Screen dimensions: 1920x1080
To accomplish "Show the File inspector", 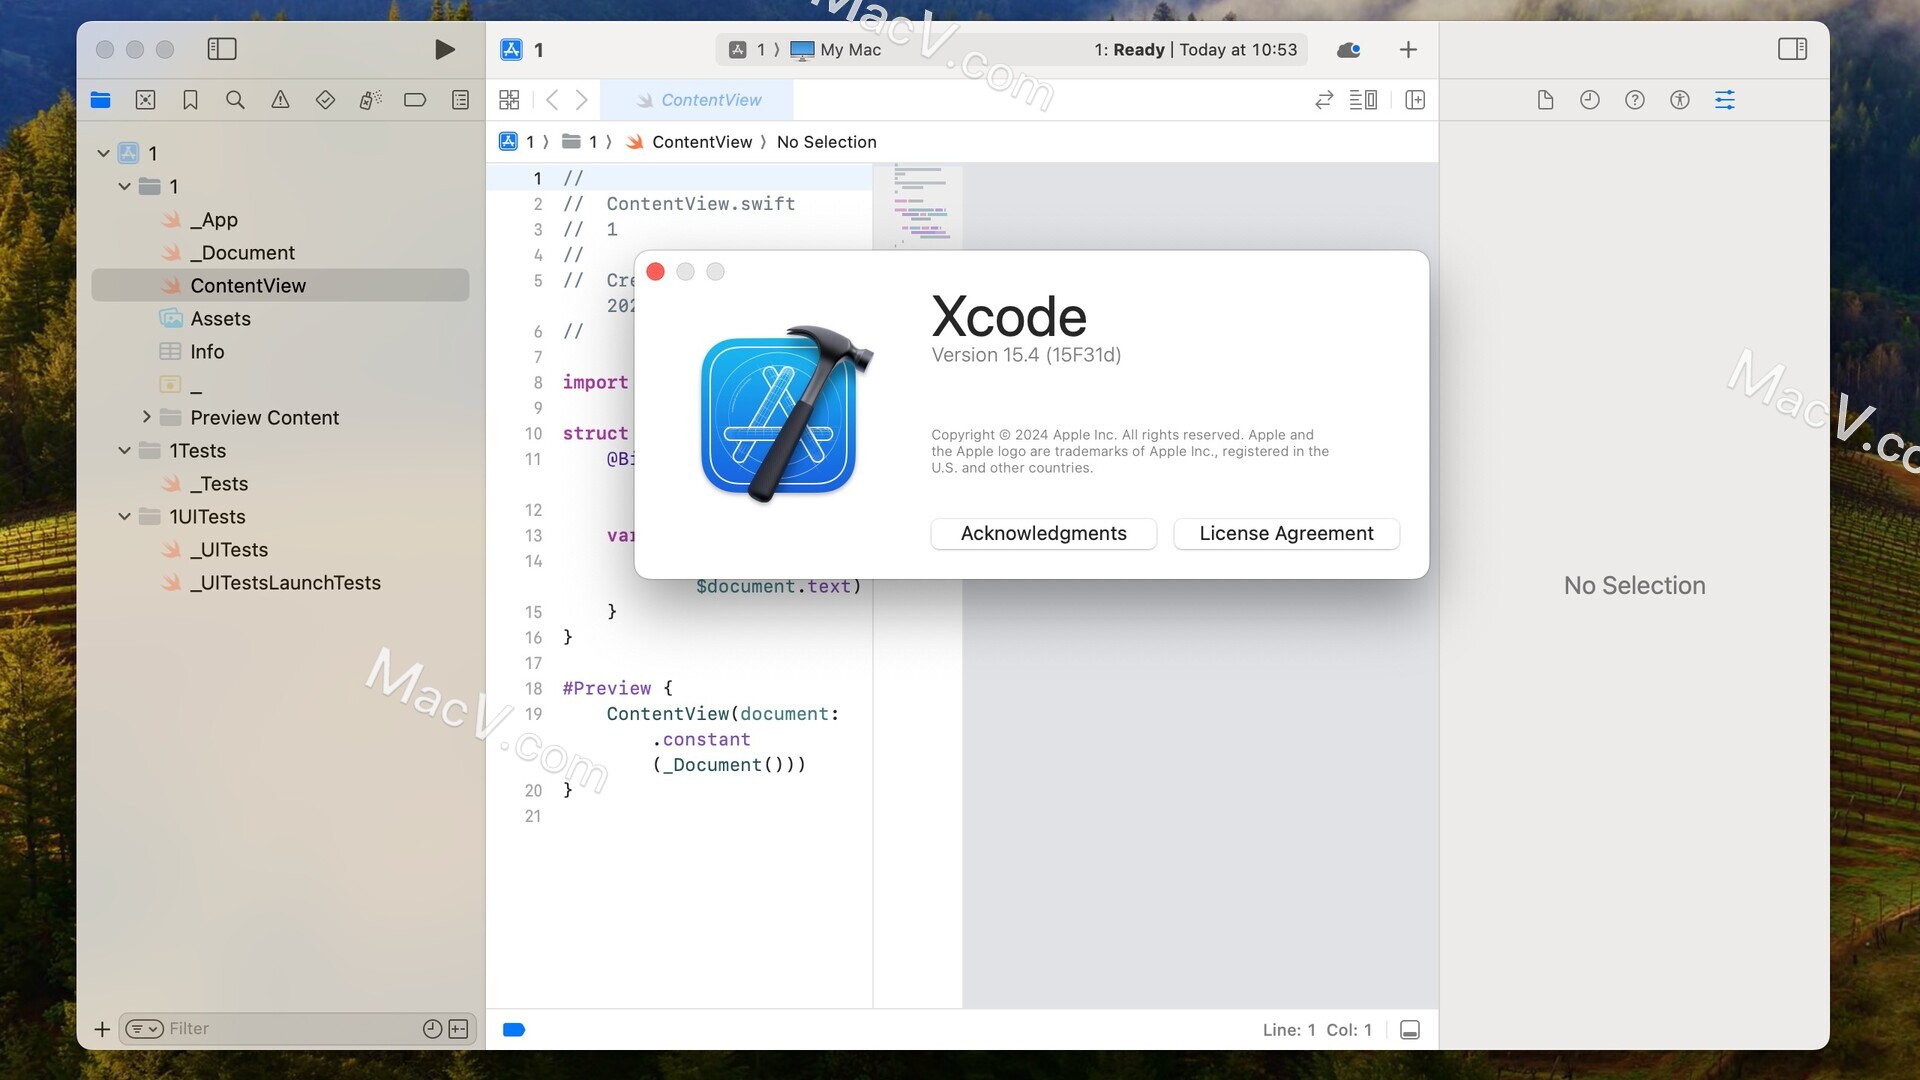I will pyautogui.click(x=1545, y=100).
